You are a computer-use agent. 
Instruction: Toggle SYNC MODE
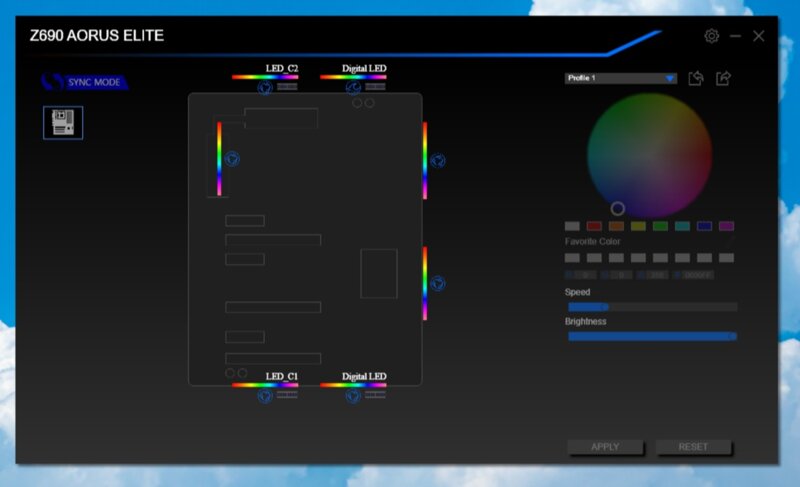[85, 82]
